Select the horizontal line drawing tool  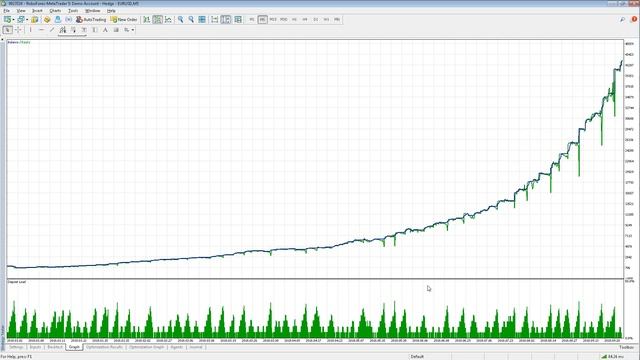click(41, 30)
